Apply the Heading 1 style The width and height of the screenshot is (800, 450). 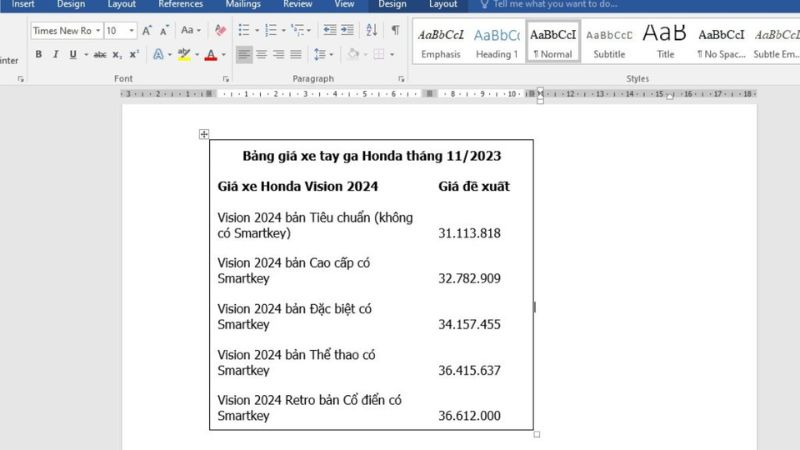click(x=496, y=42)
